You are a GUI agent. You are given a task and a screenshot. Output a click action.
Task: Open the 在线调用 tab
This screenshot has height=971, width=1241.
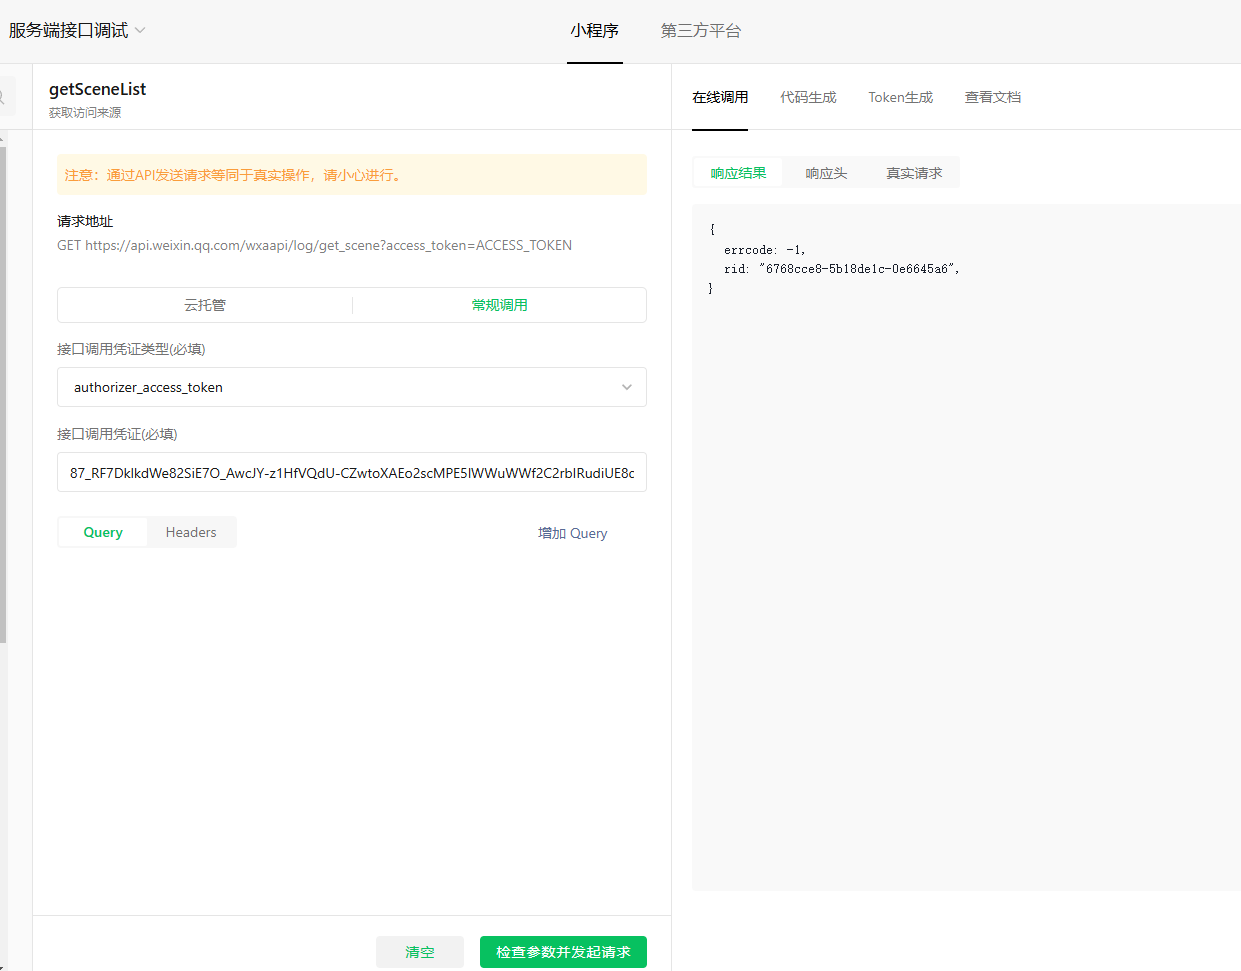(720, 97)
